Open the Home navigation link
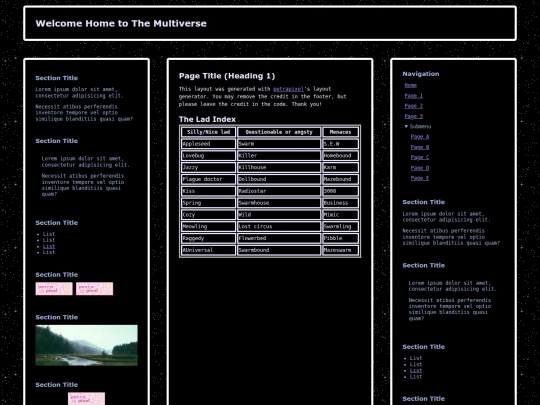540x405 pixels. [411, 85]
